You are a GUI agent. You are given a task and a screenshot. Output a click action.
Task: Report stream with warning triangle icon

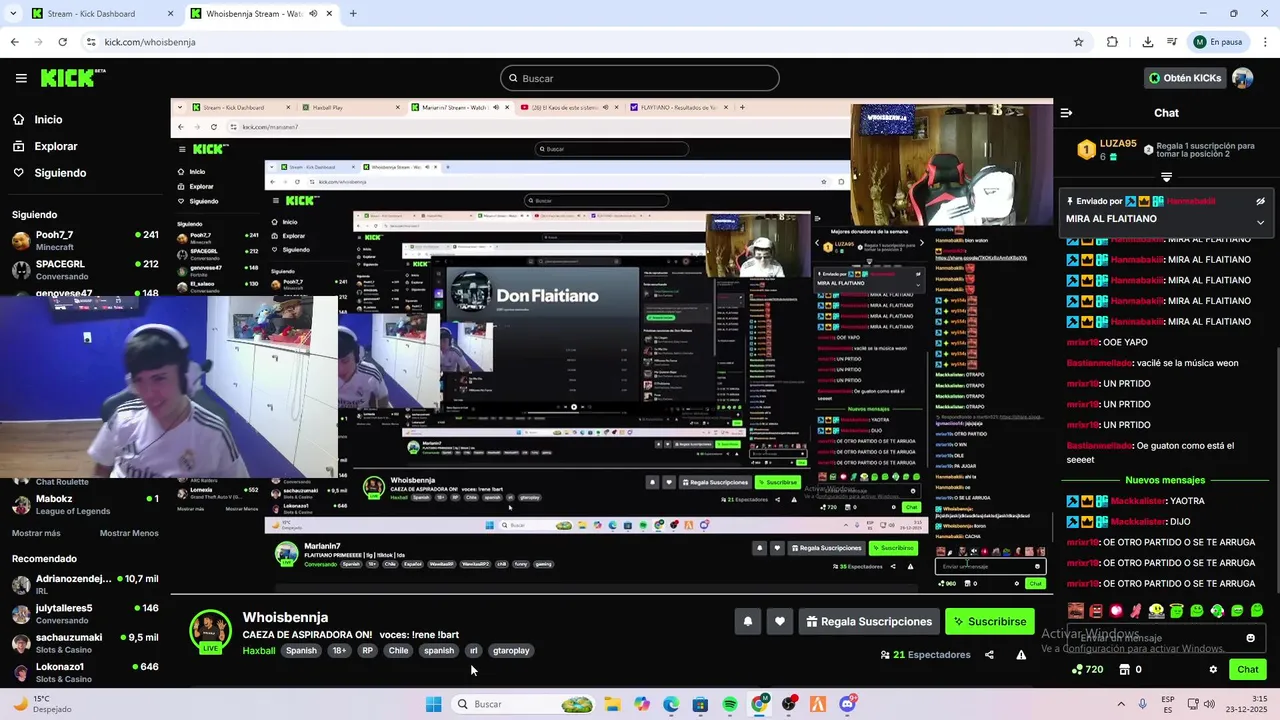[1021, 655]
